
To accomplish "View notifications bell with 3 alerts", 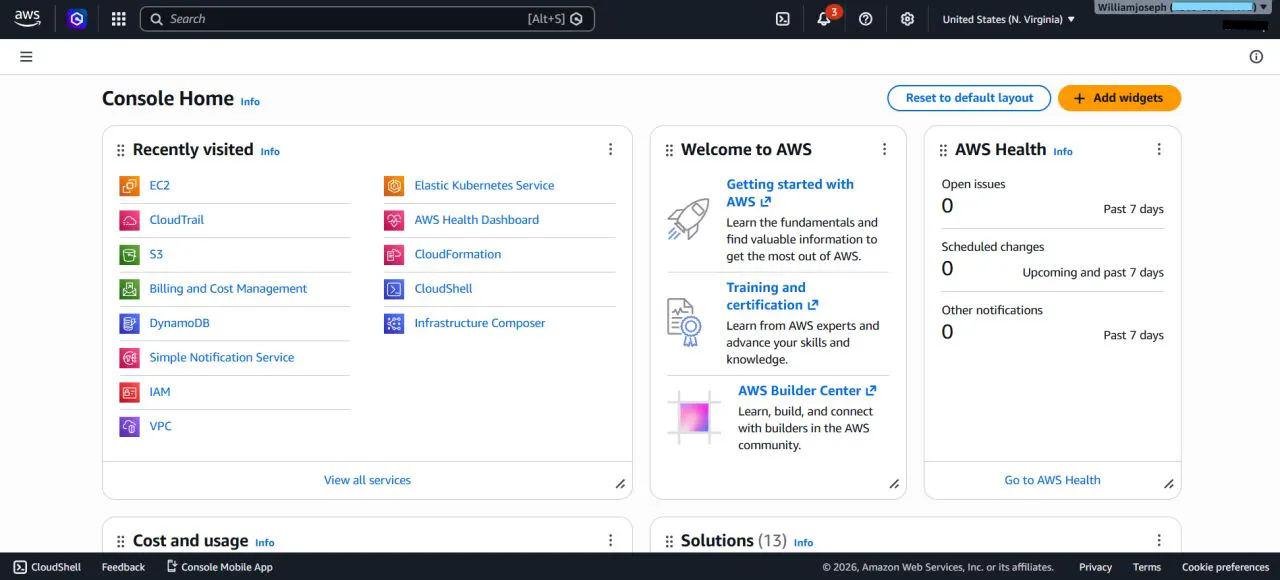I will 826,18.
